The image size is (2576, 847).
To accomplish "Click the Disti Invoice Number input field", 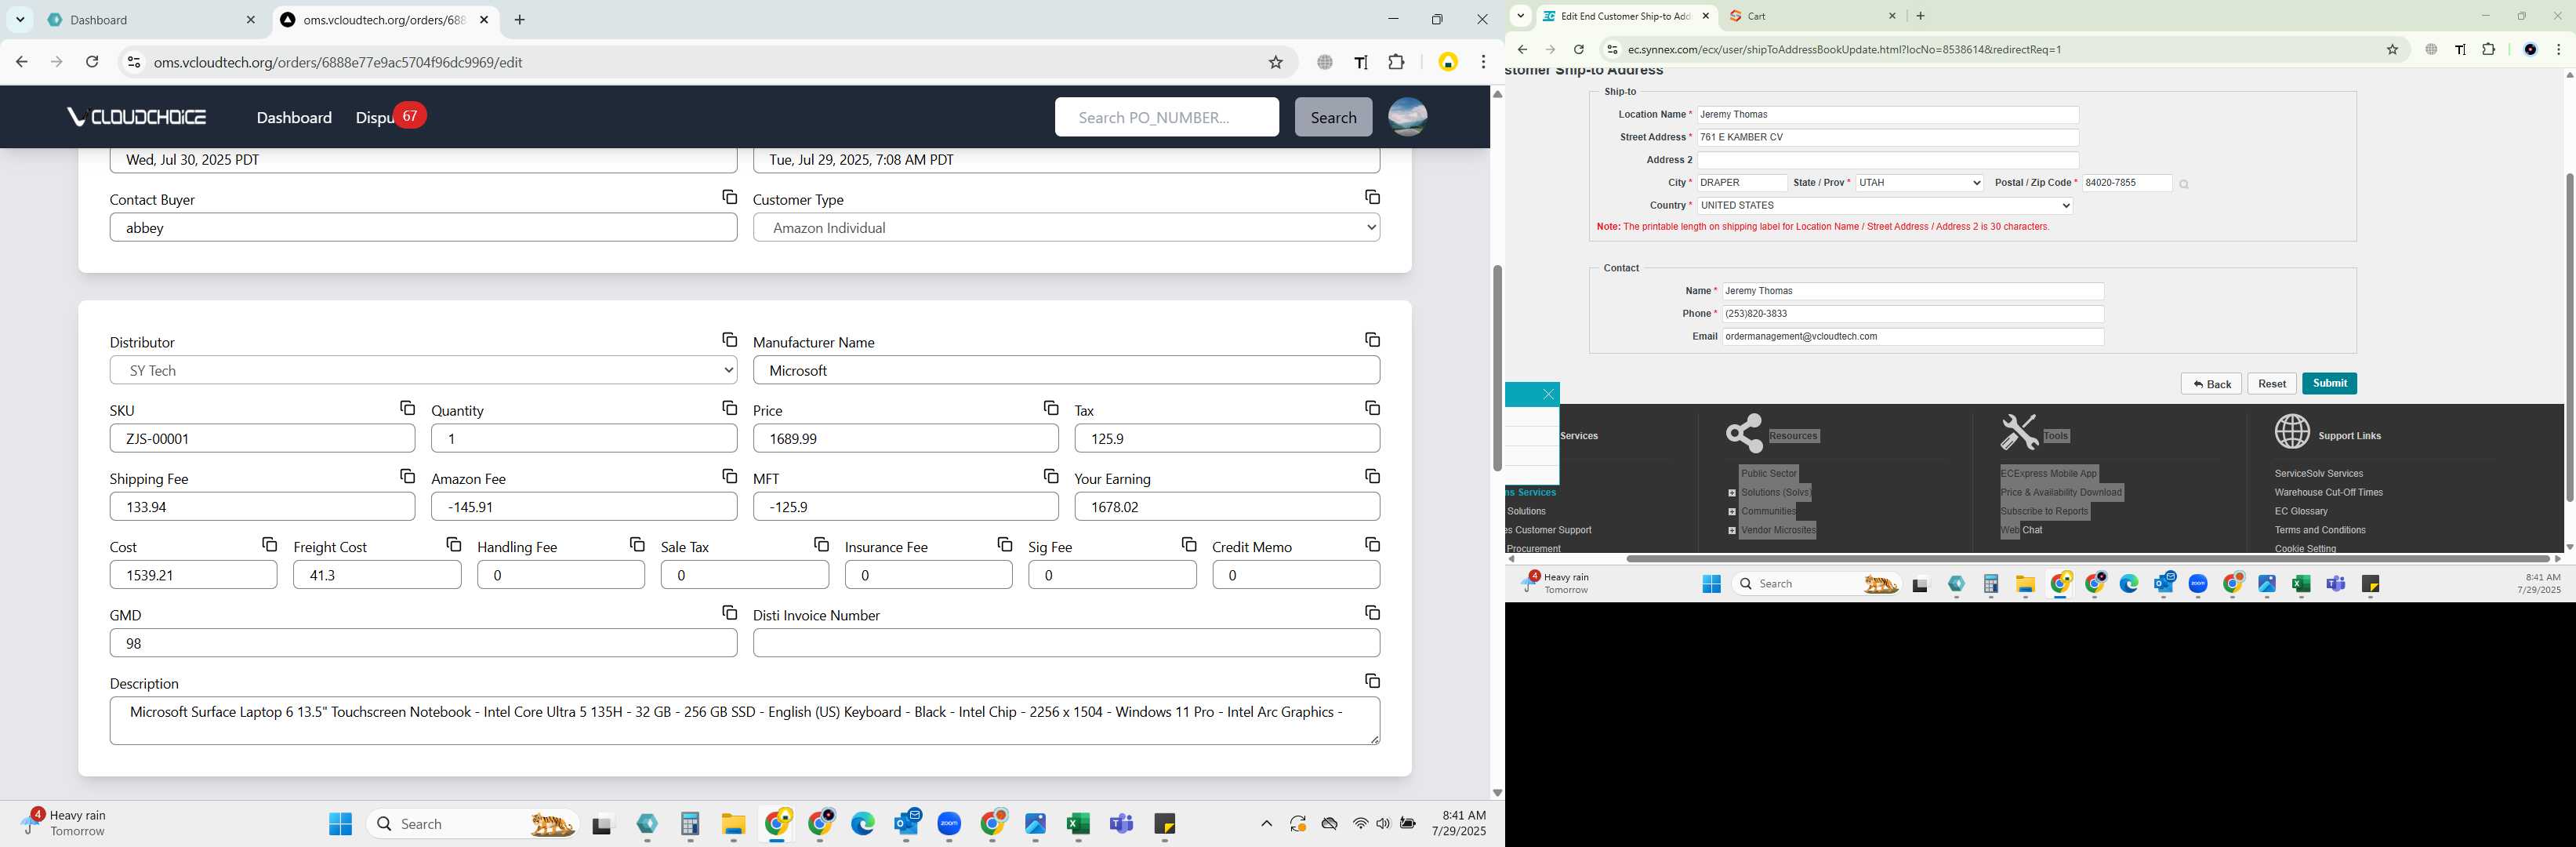I will 1066,643.
